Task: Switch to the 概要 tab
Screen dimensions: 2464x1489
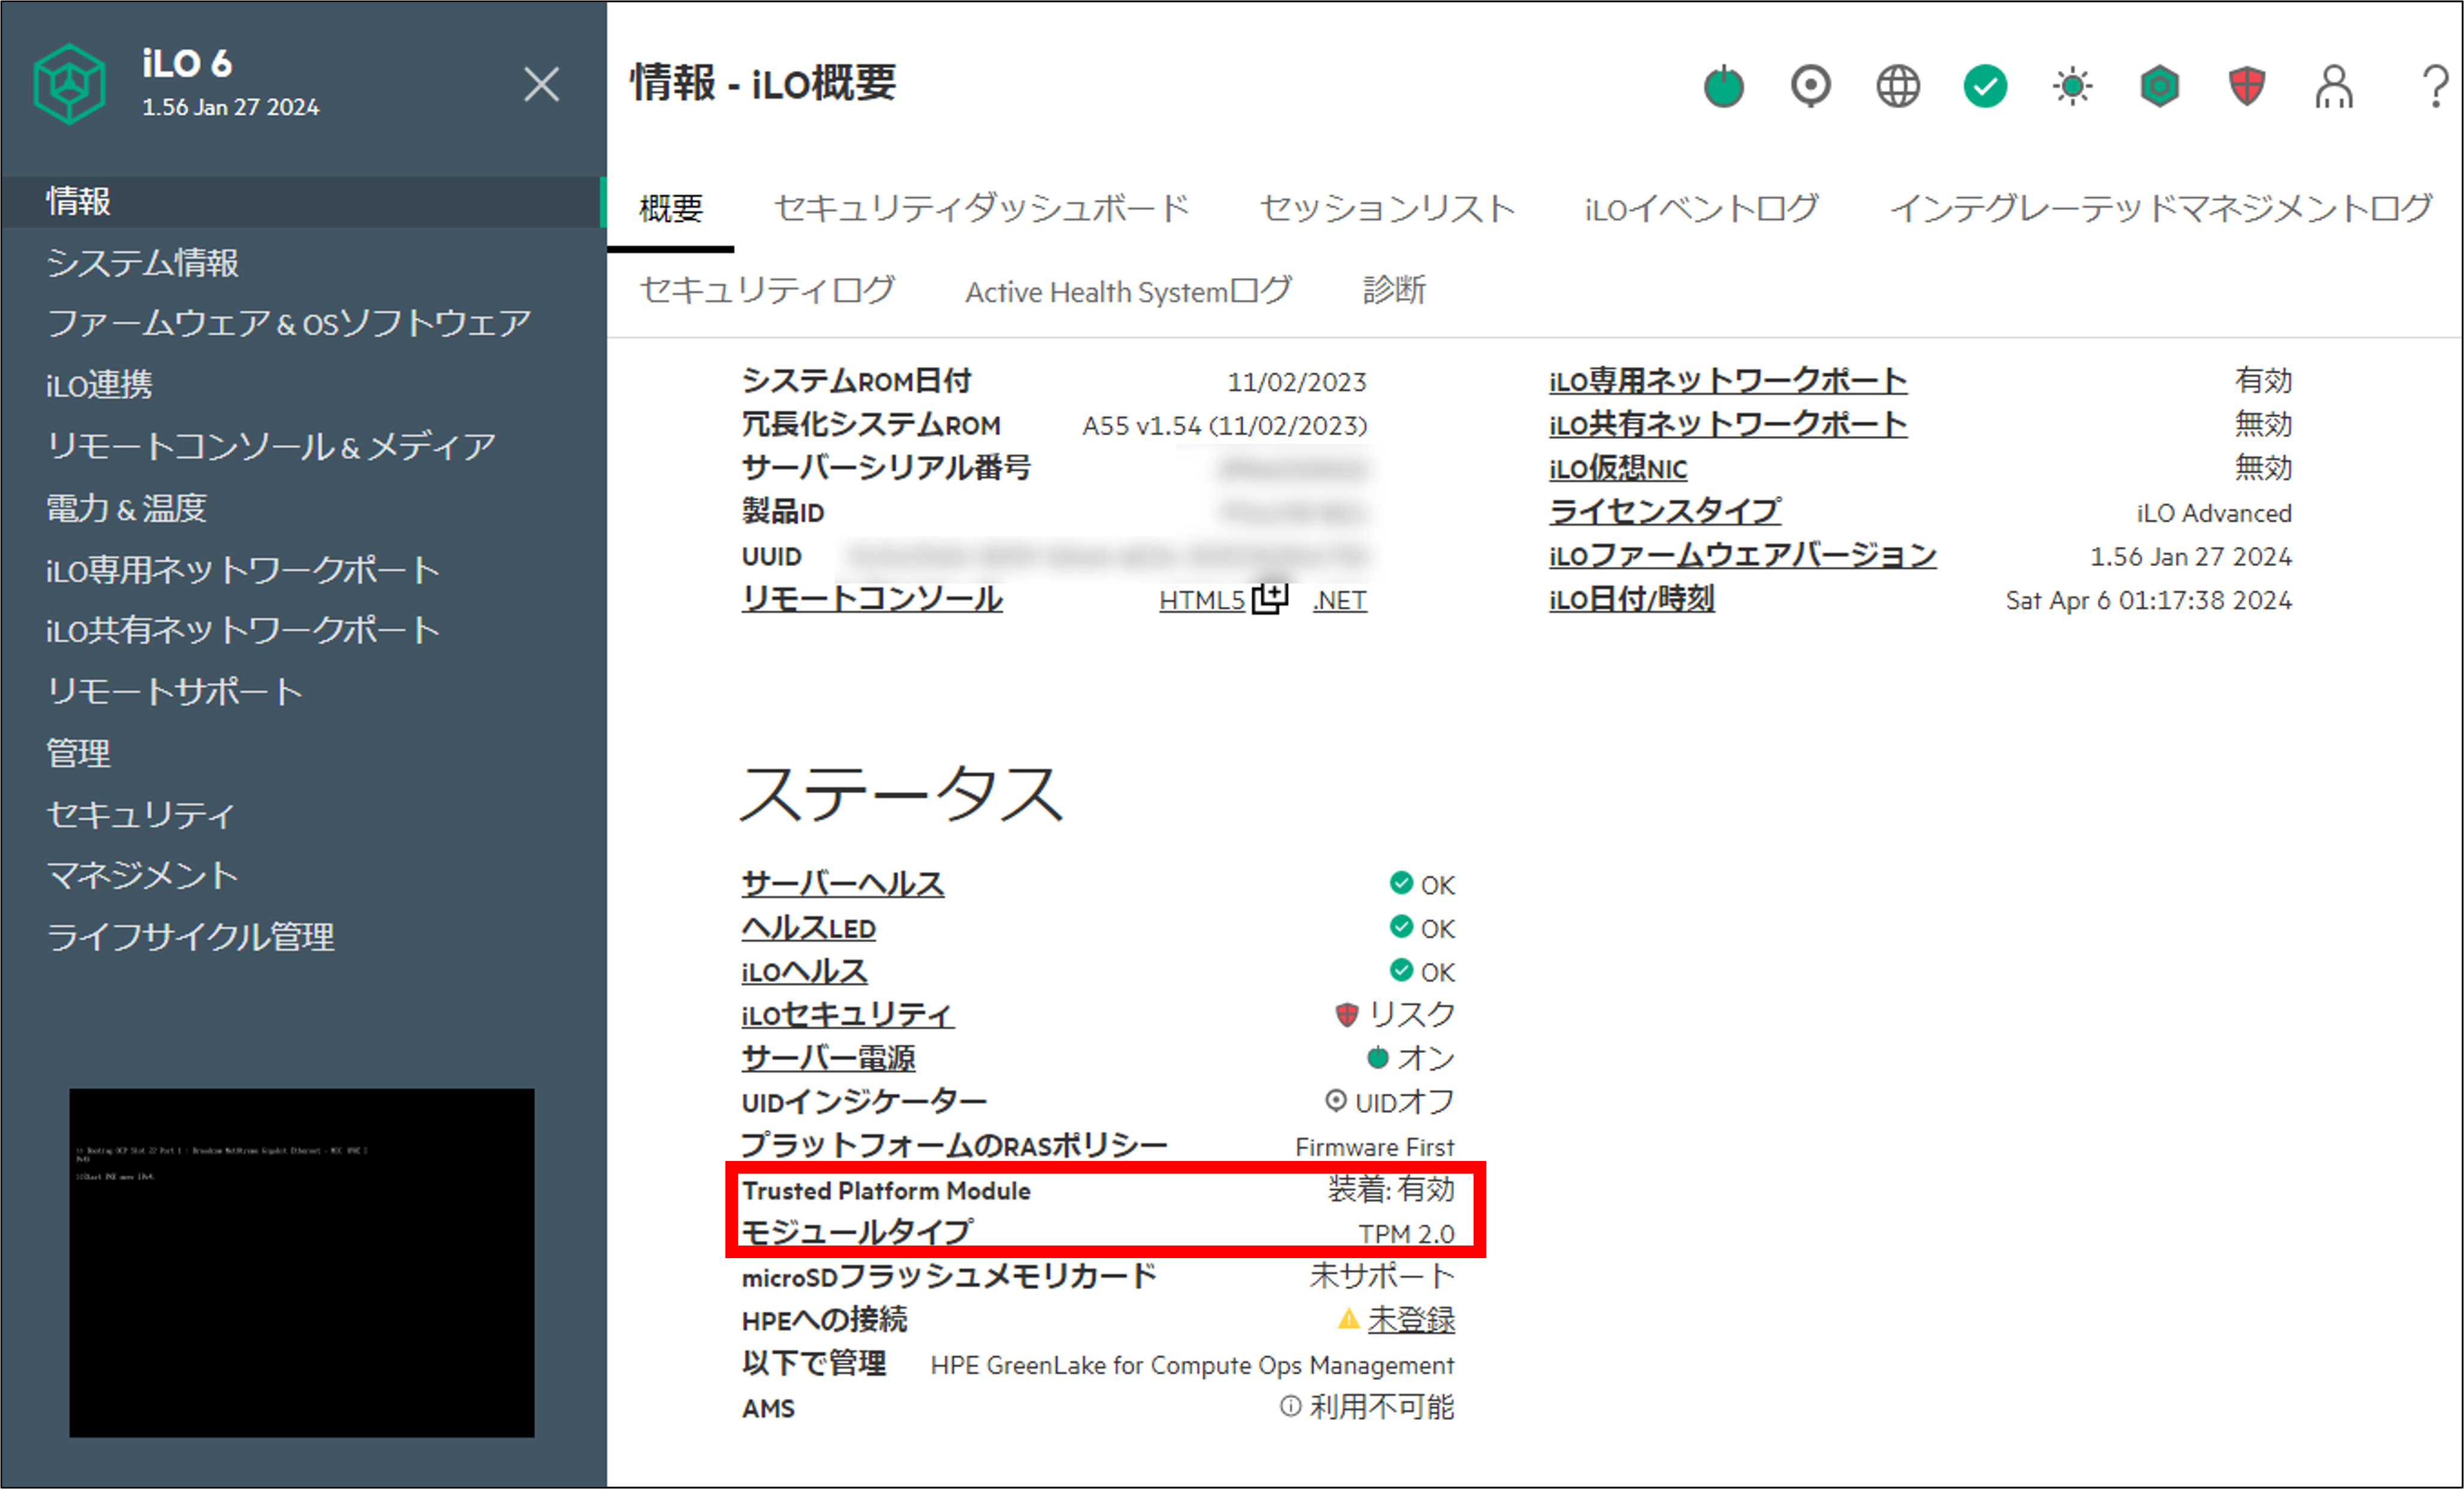Action: click(671, 209)
